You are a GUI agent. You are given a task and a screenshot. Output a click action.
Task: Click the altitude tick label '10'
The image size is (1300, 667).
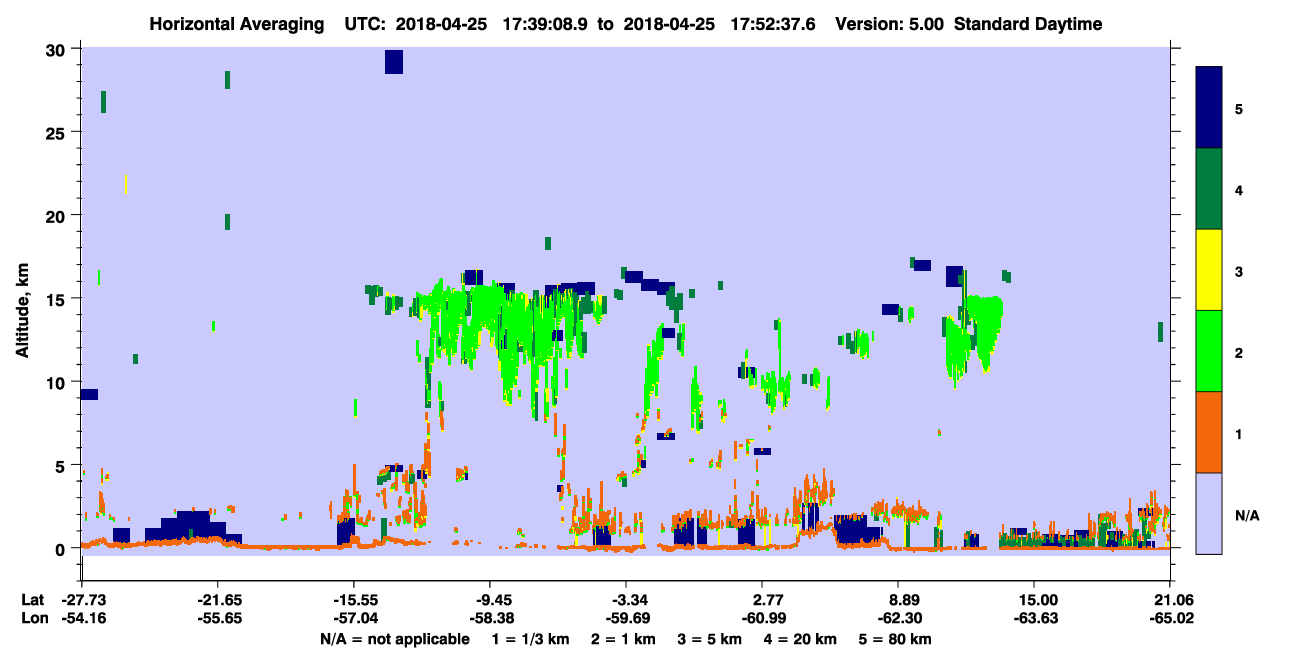click(x=58, y=382)
